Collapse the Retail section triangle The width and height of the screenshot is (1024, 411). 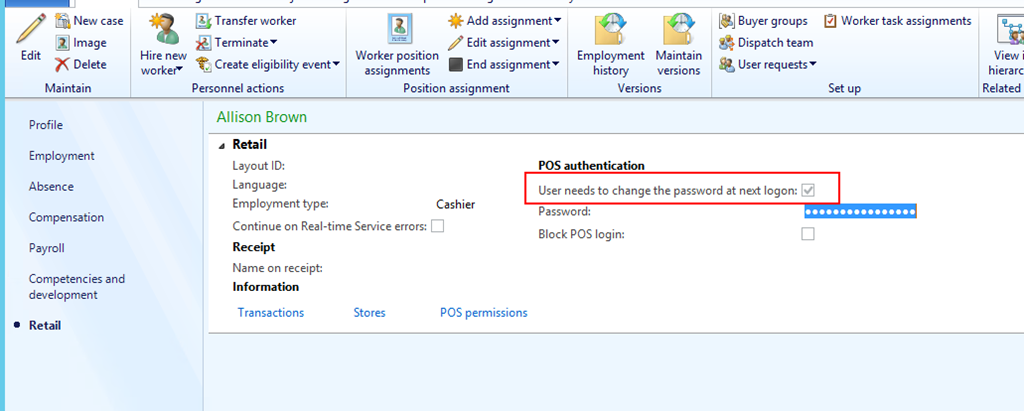pyautogui.click(x=222, y=145)
